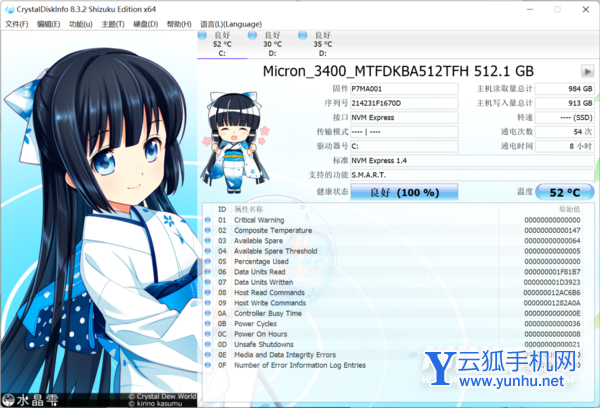This screenshot has height=408, width=600.
Task: Select the Host Read Commands attribute name
Action: tap(269, 292)
